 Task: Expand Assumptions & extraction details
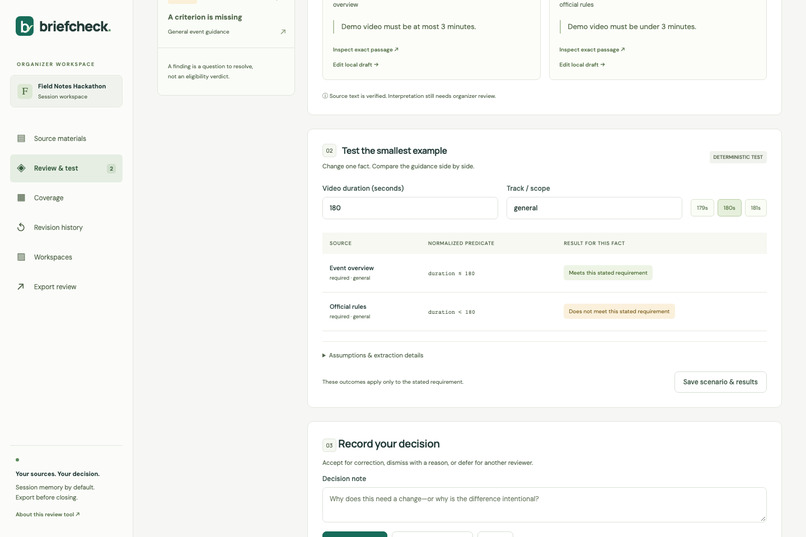[x=373, y=355]
